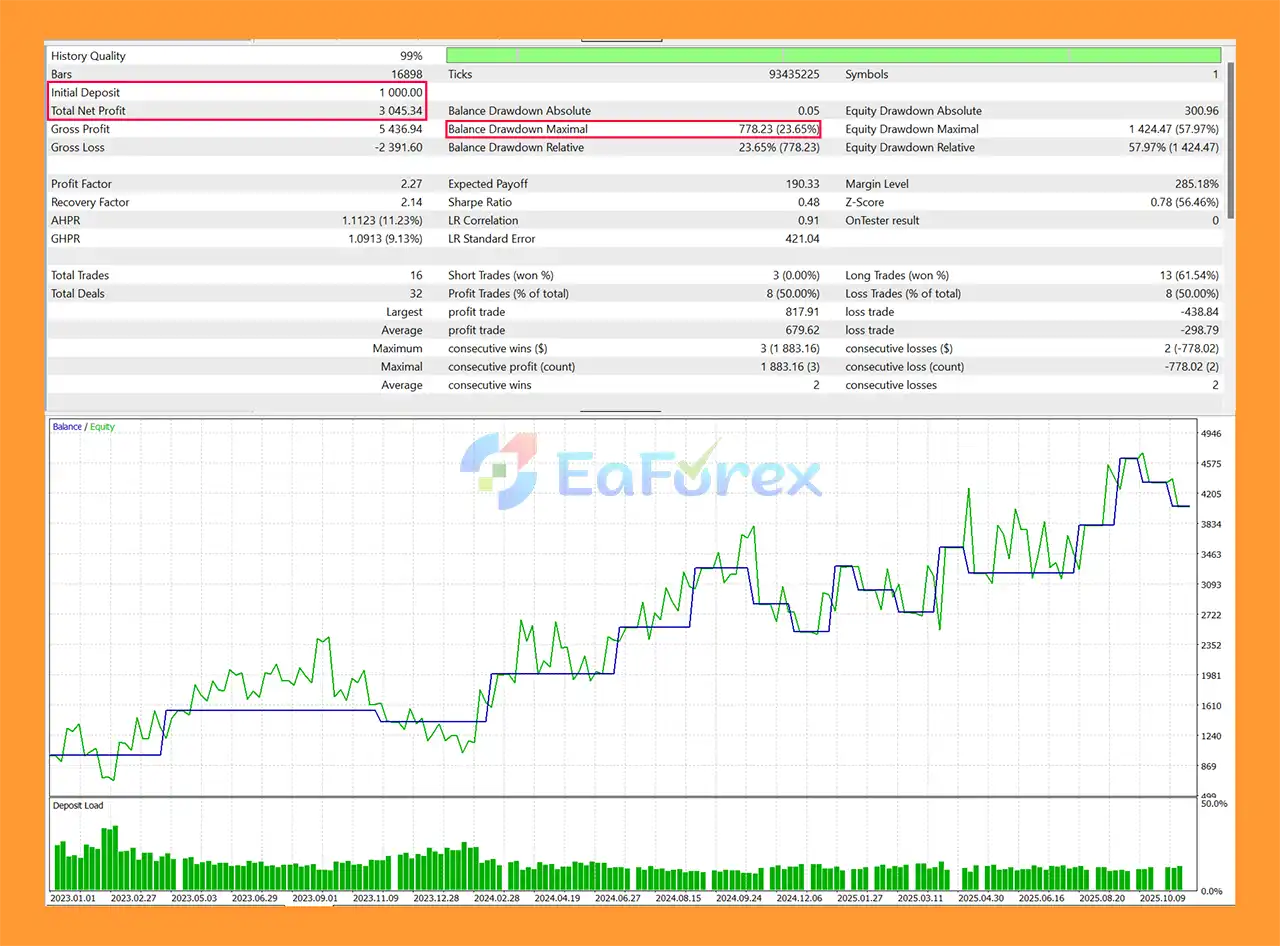Click the Ticks value 93435225

pos(793,73)
